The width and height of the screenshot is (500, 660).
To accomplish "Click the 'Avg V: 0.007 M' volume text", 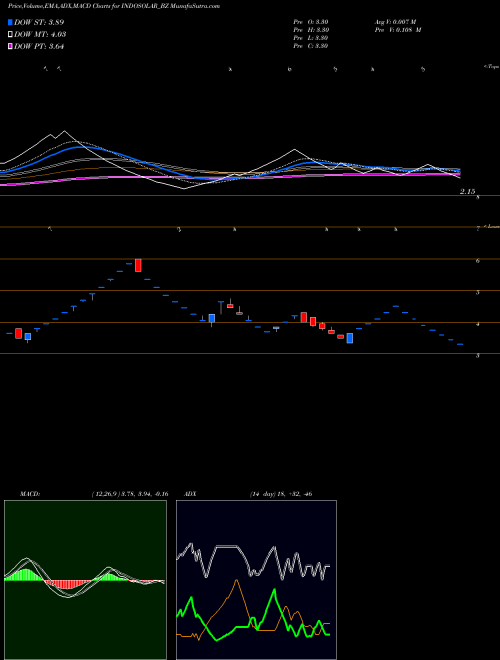I will [395, 22].
